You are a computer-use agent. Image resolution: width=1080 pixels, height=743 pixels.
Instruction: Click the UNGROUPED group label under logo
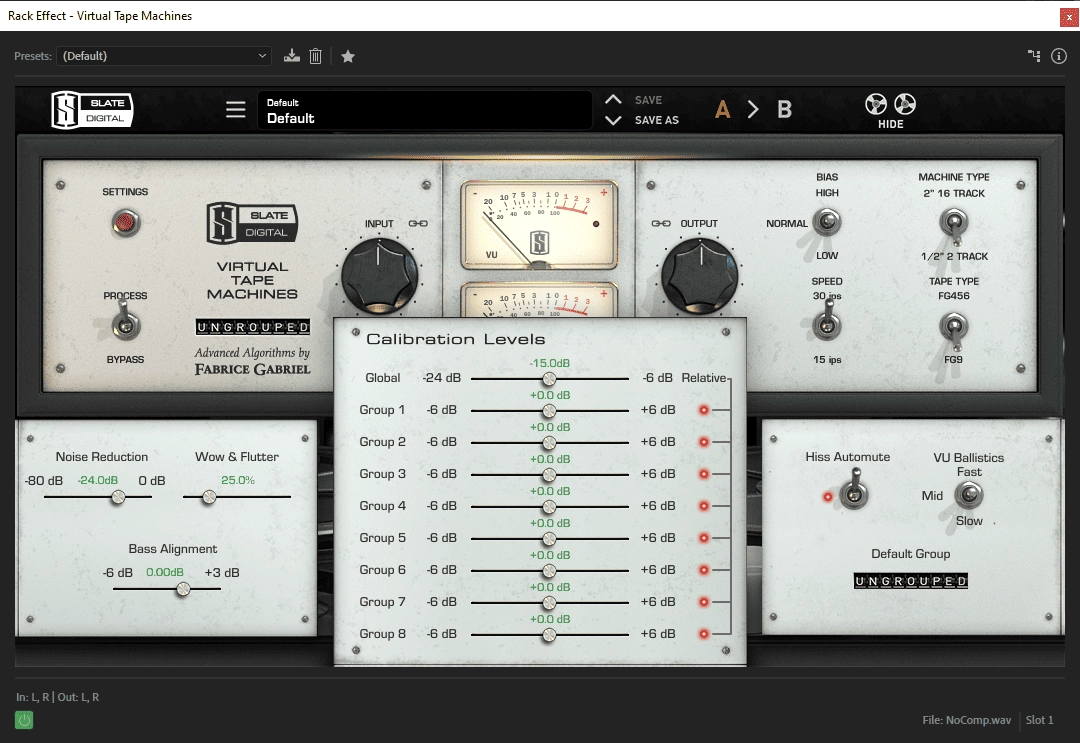[x=253, y=327]
